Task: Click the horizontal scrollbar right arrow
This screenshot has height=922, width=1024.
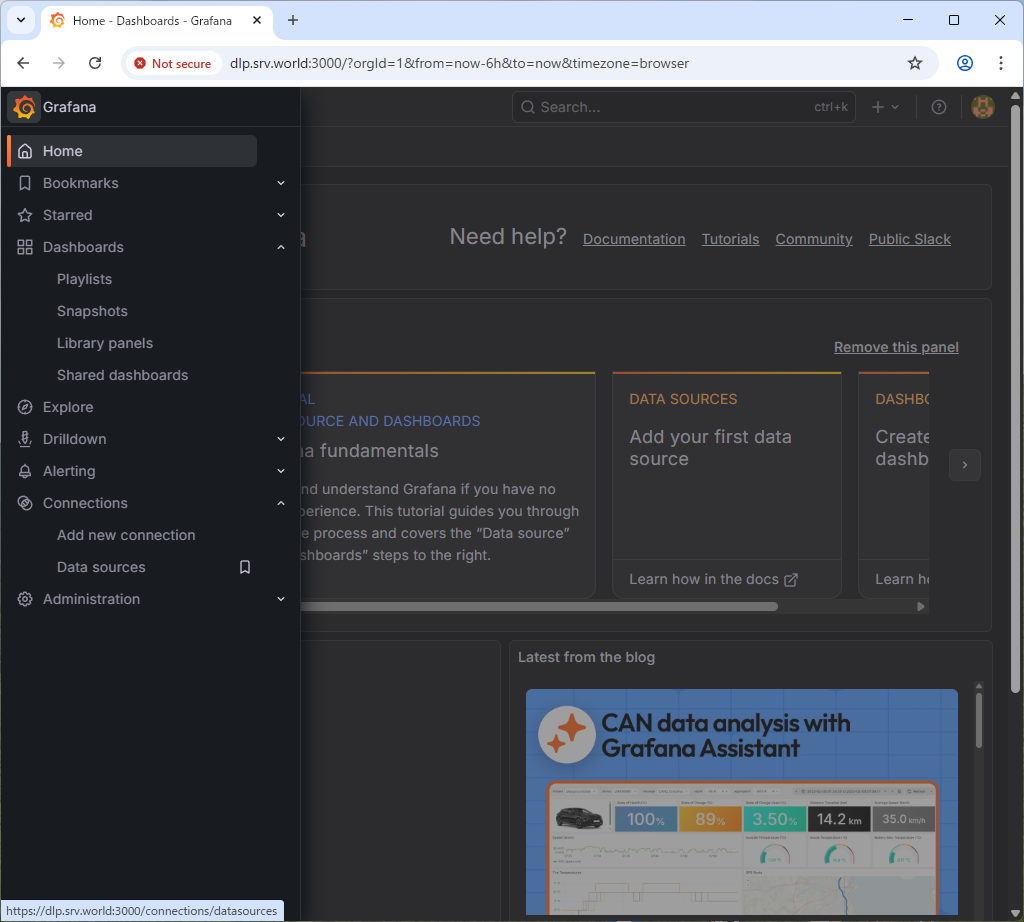Action: (x=921, y=607)
